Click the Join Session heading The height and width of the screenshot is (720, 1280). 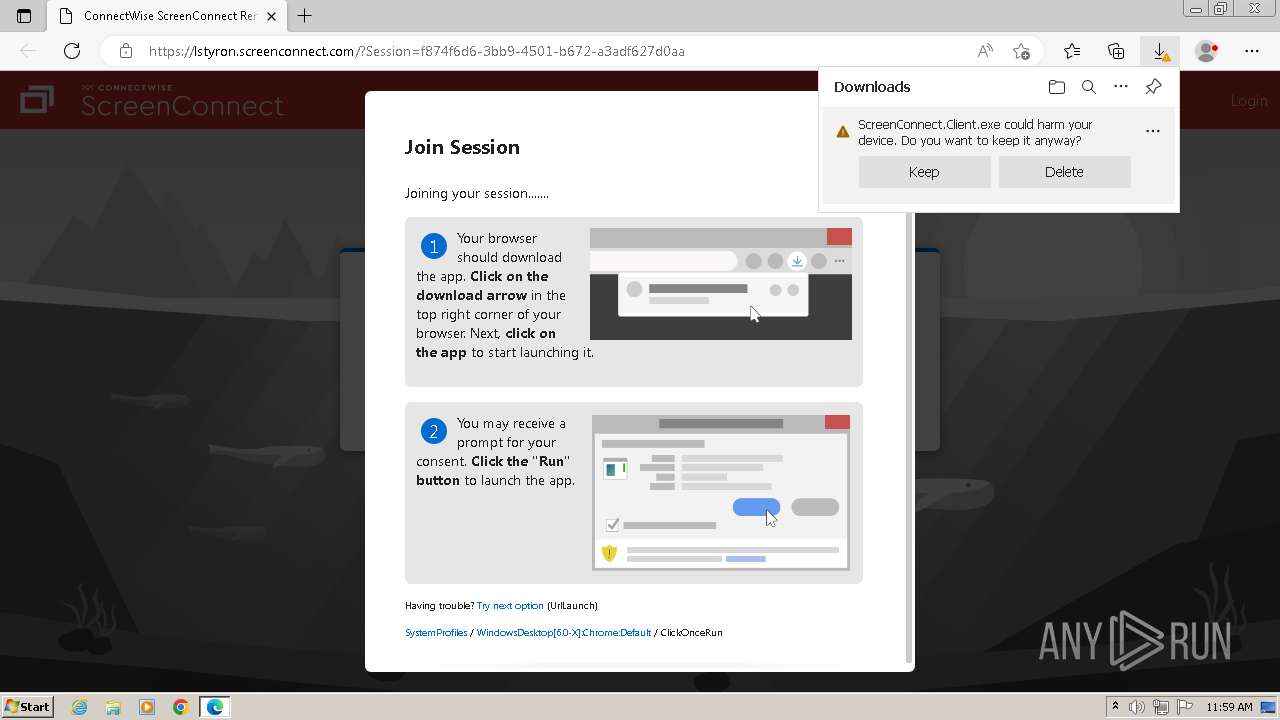[462, 147]
